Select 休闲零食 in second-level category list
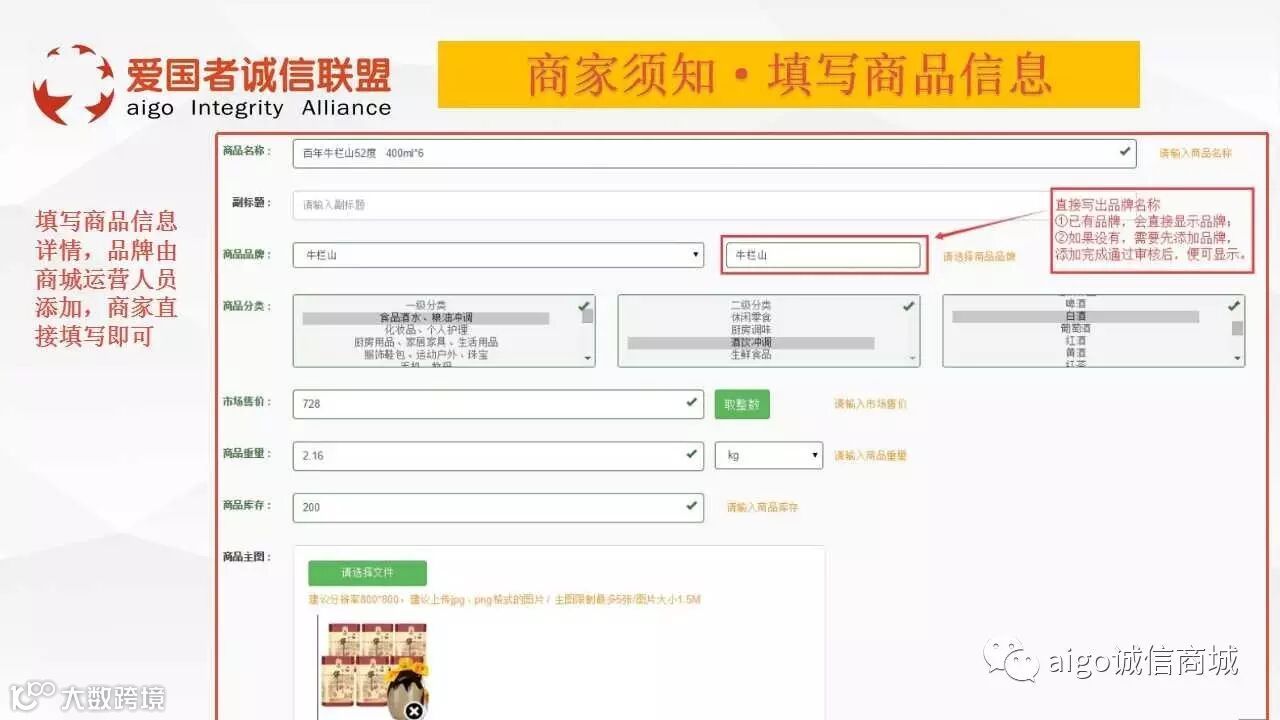Viewport: 1280px width, 720px height. tap(751, 317)
